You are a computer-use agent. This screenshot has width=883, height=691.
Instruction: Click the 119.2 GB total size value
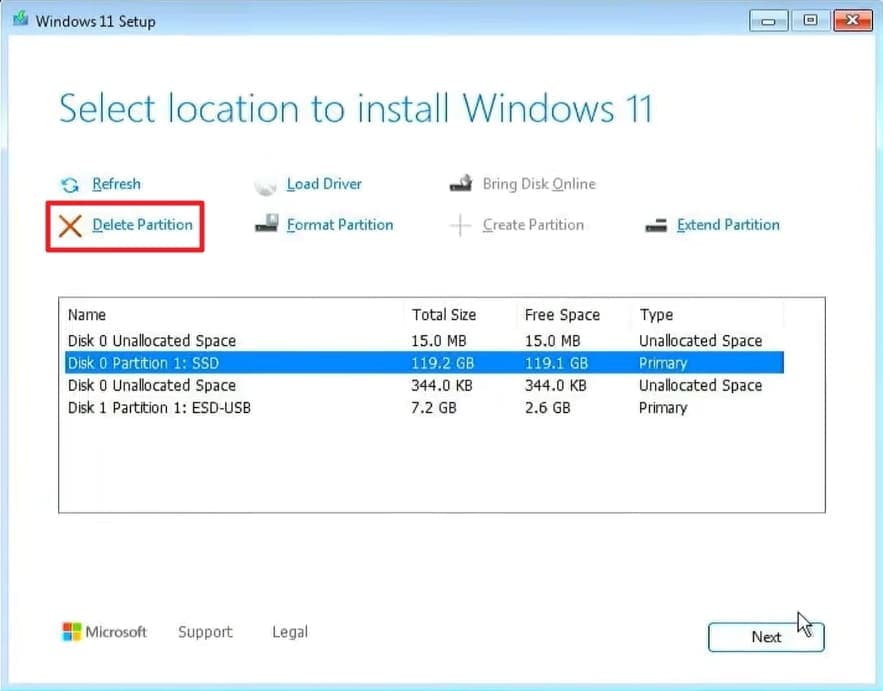tap(443, 363)
